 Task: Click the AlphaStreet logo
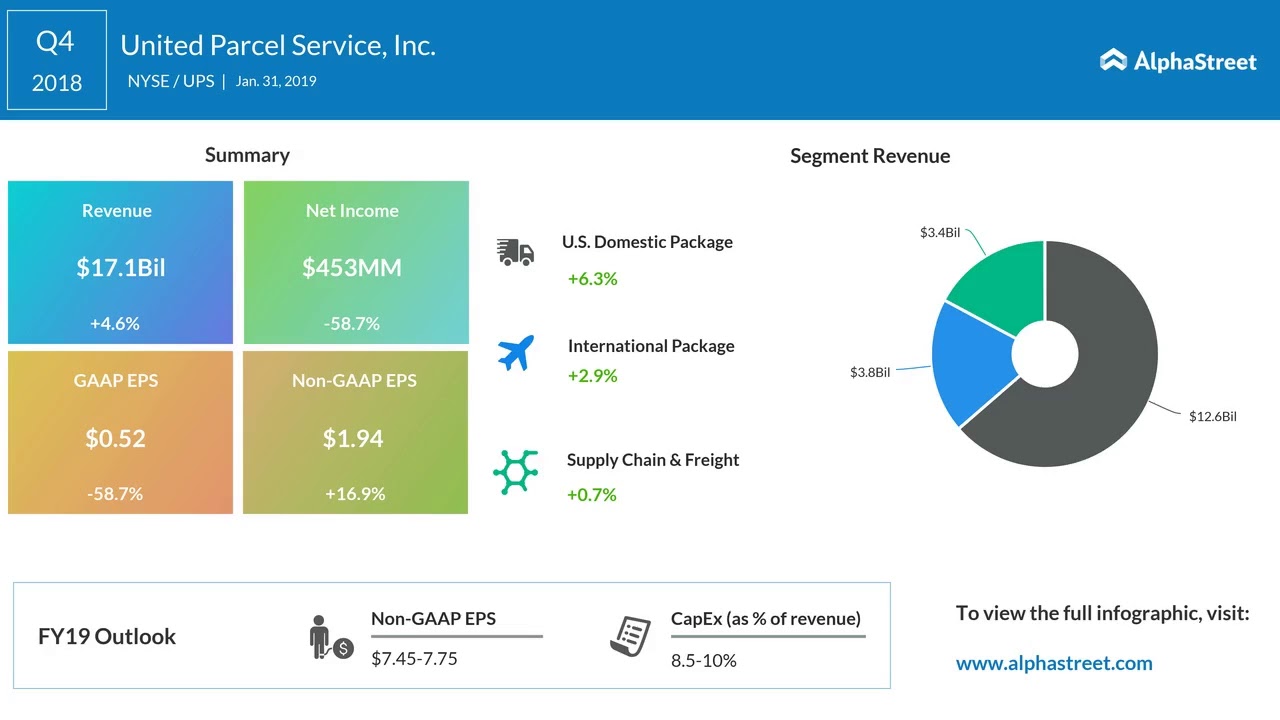click(x=1178, y=61)
